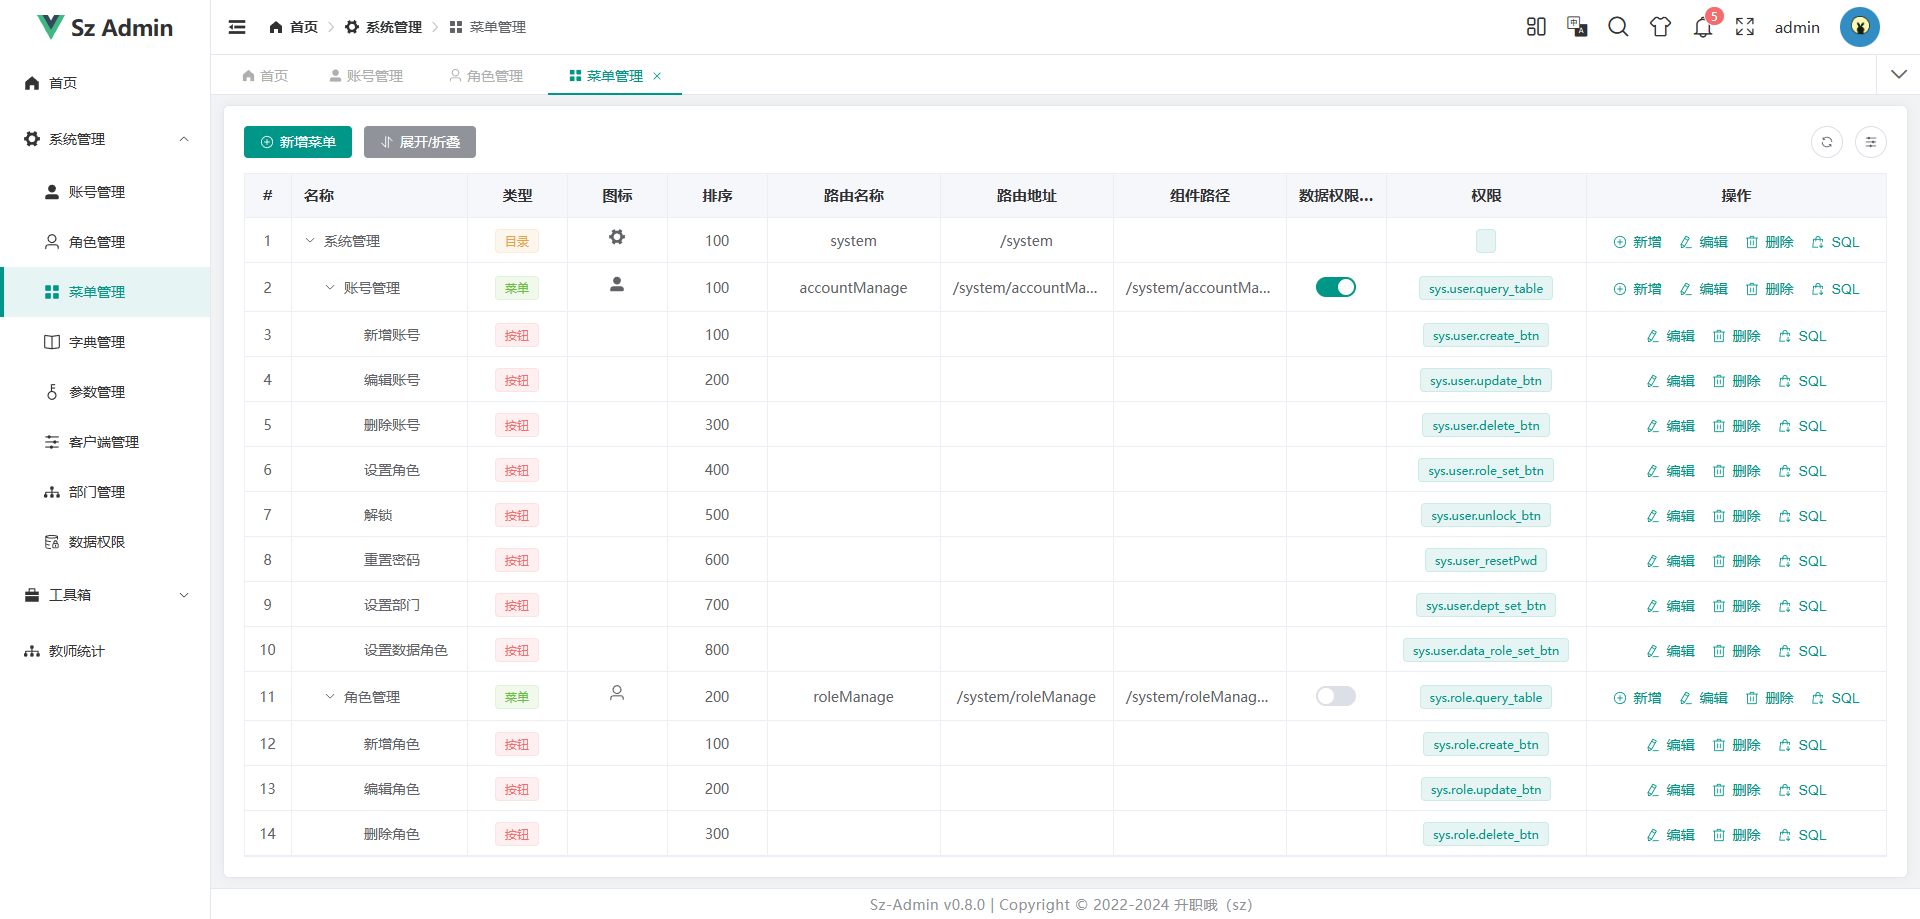
Task: Click the 展开/折叠 button
Action: [420, 142]
